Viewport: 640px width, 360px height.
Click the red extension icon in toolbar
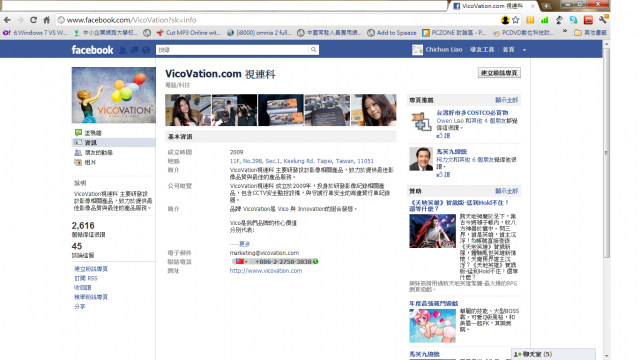click(x=588, y=20)
